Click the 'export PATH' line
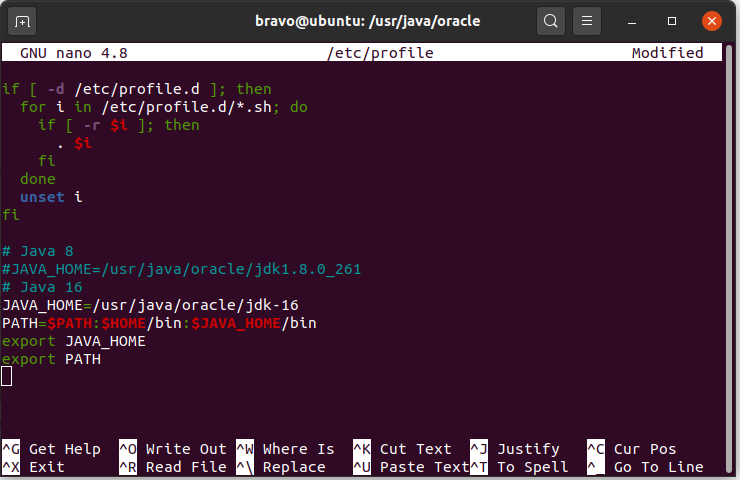This screenshot has height=480, width=740. coord(51,359)
